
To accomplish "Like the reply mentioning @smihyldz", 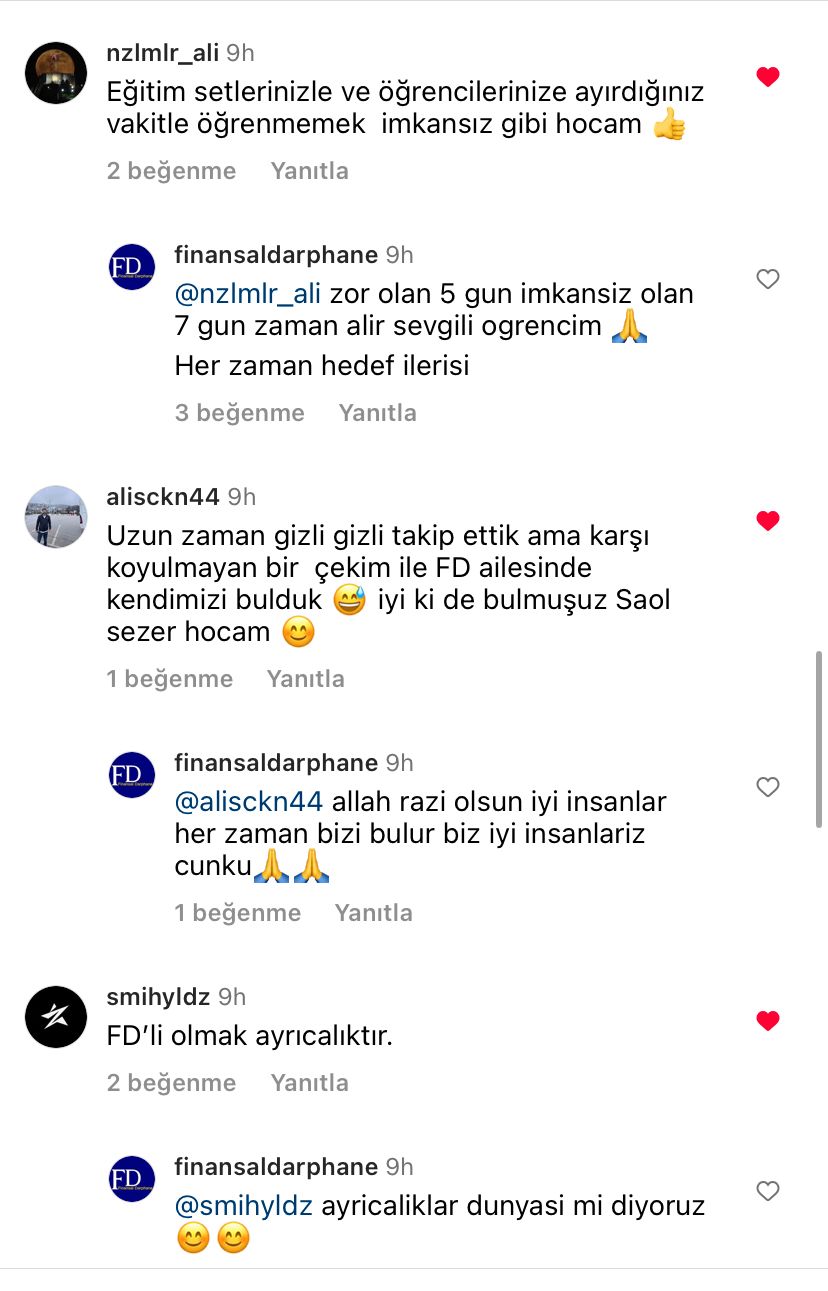I will pyautogui.click(x=768, y=1192).
